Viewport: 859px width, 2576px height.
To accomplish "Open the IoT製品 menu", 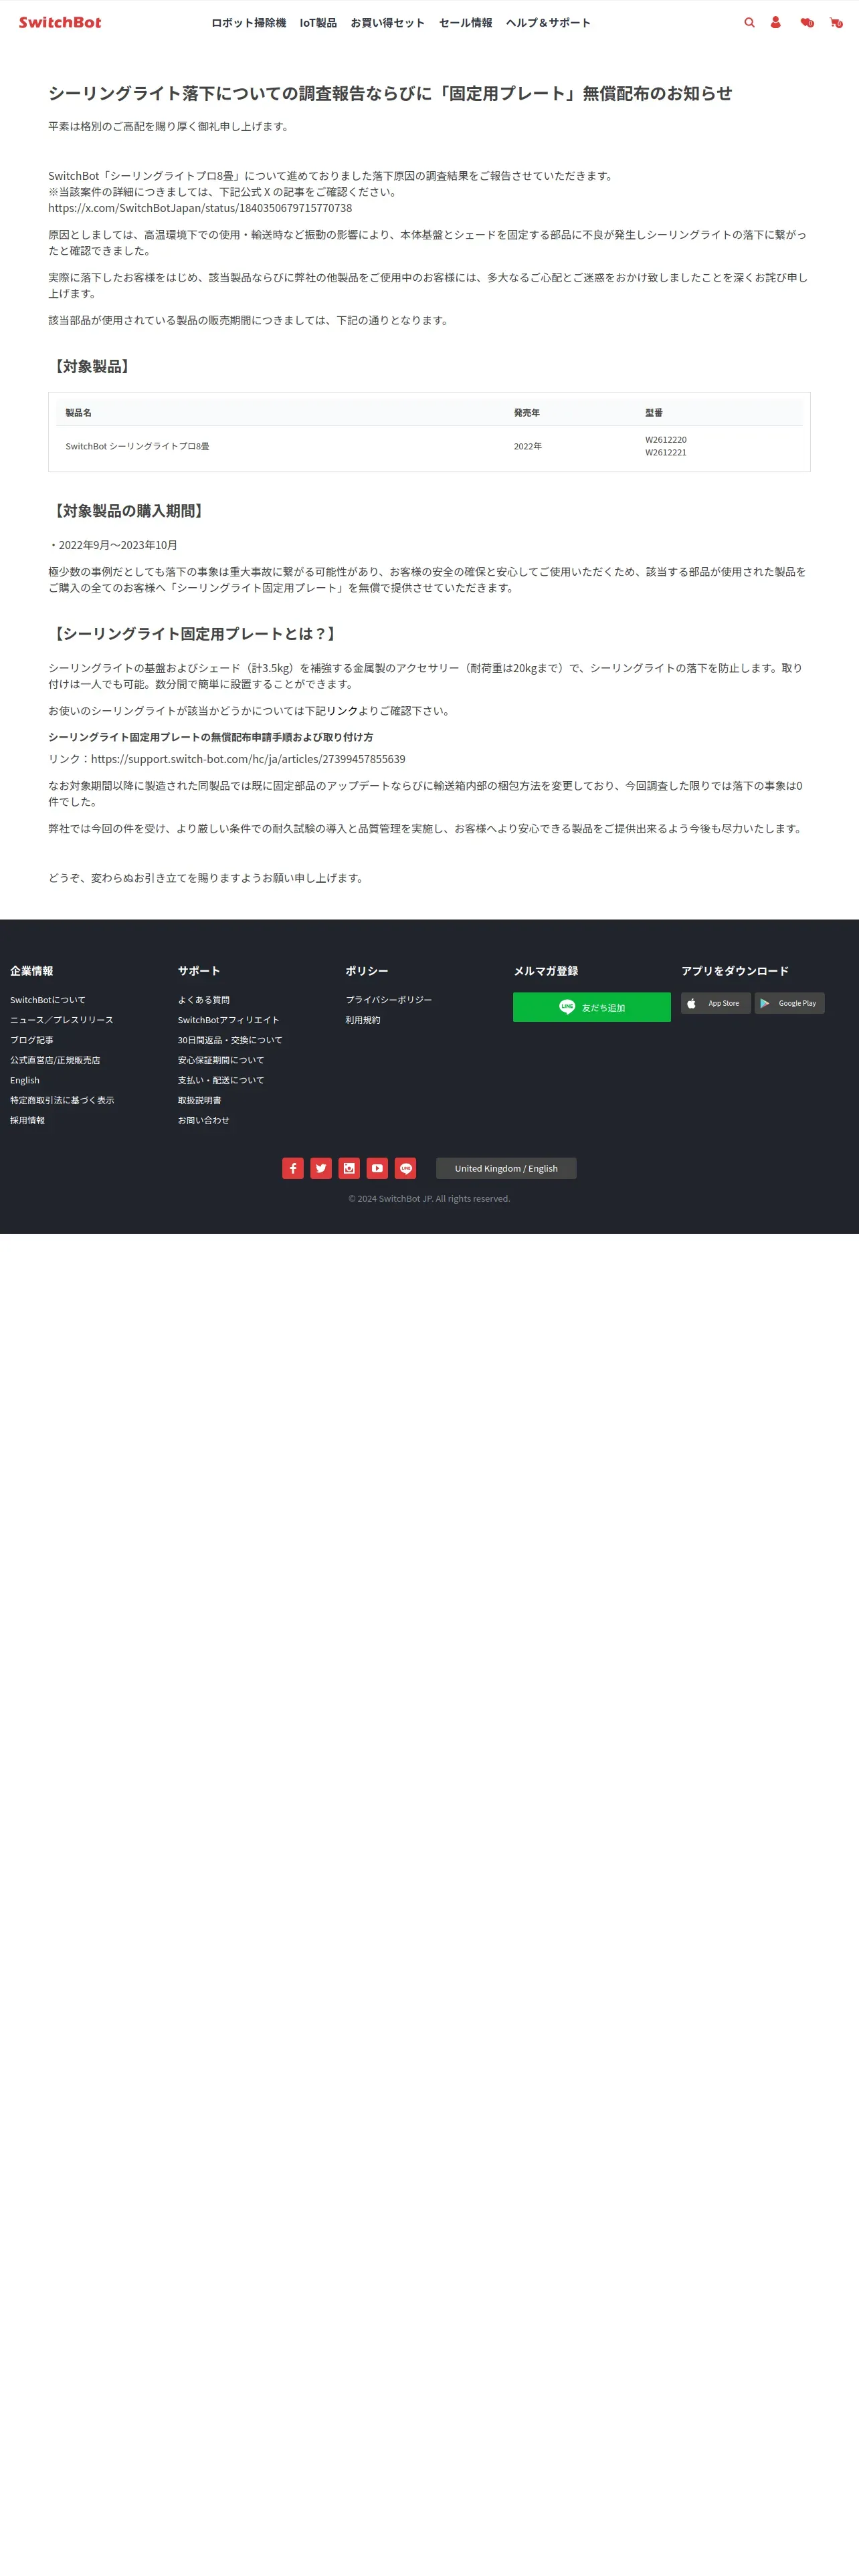I will [318, 23].
